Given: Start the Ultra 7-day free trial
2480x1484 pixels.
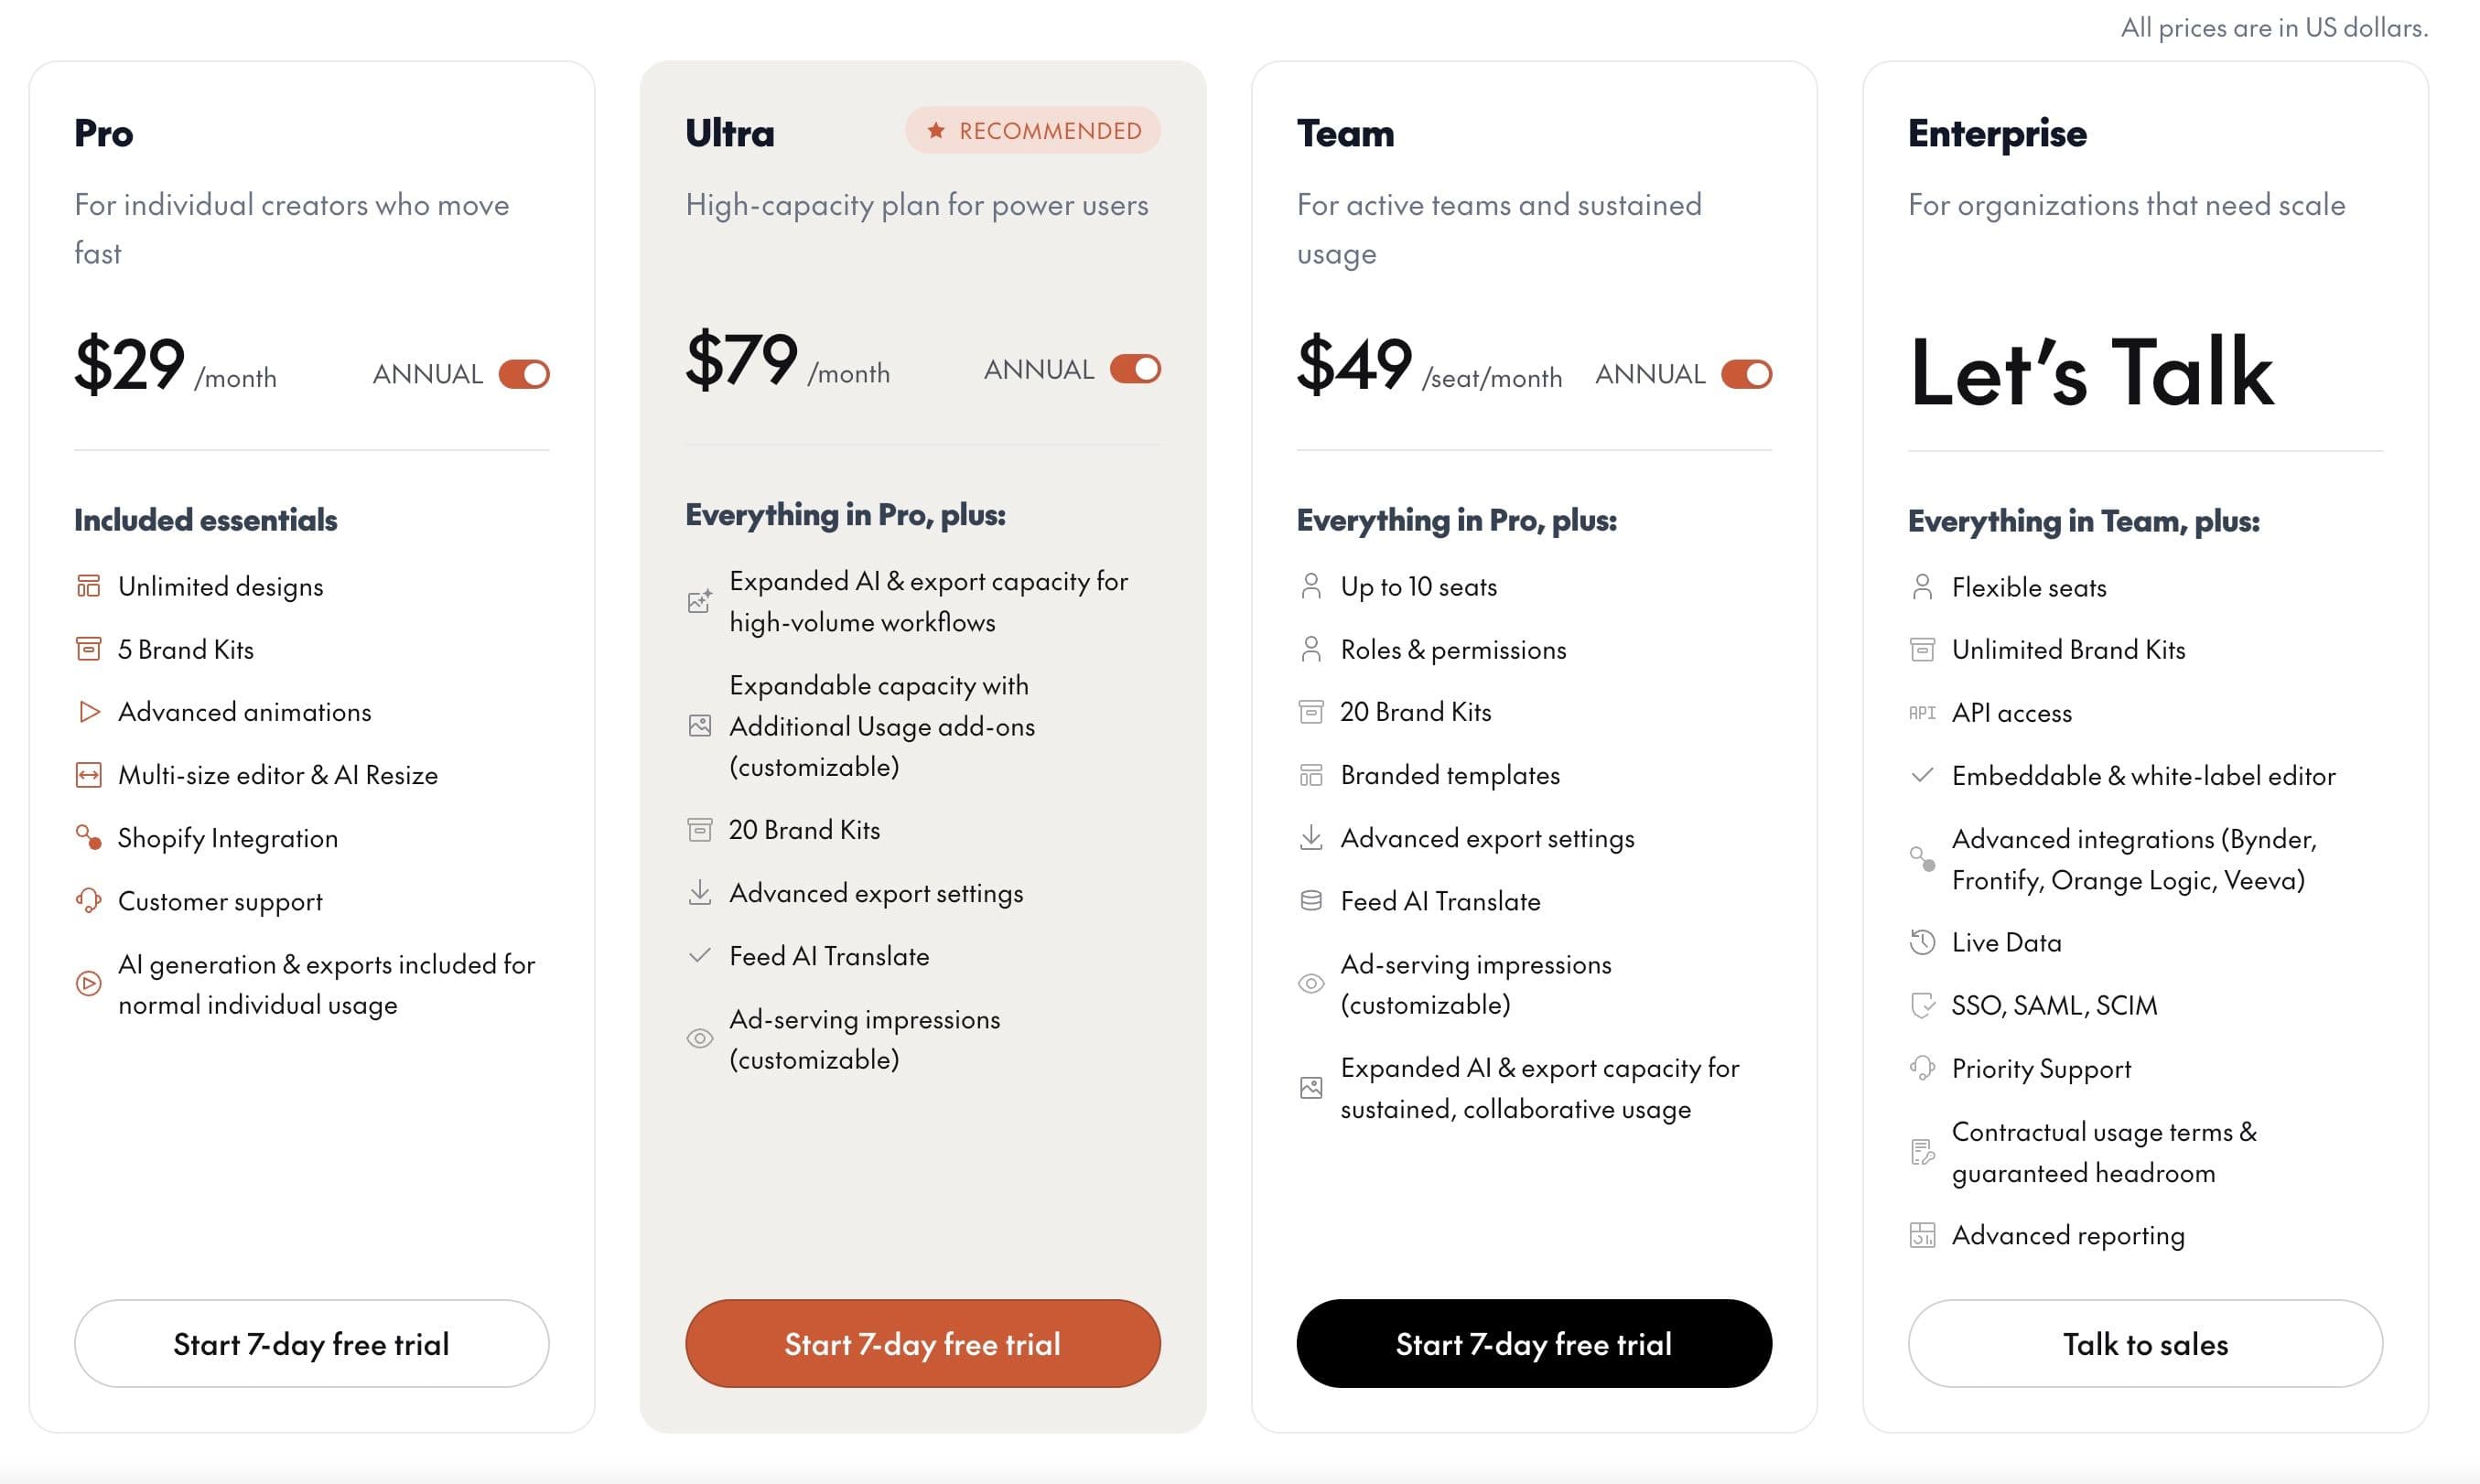Looking at the screenshot, I should point(922,1344).
